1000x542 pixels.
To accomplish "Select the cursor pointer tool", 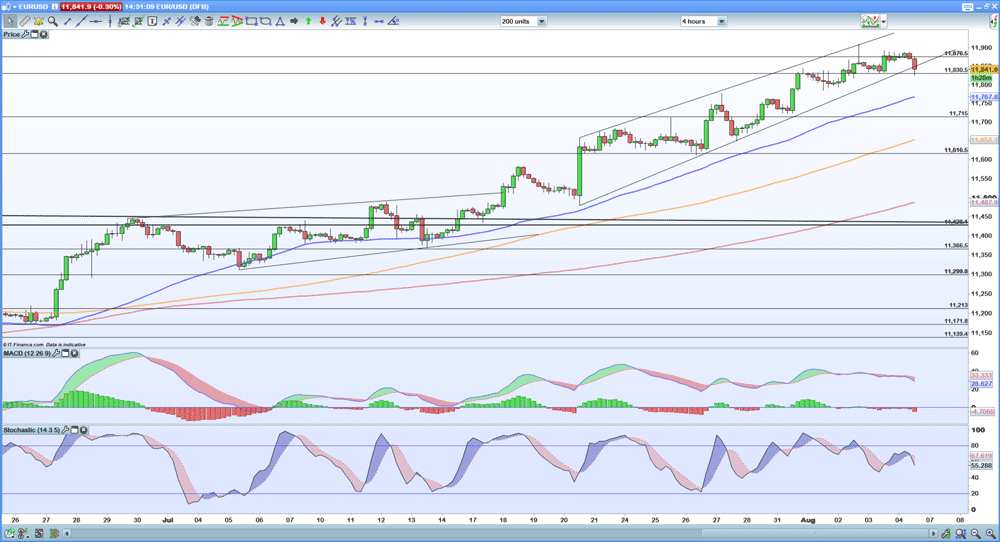I will coord(10,21).
